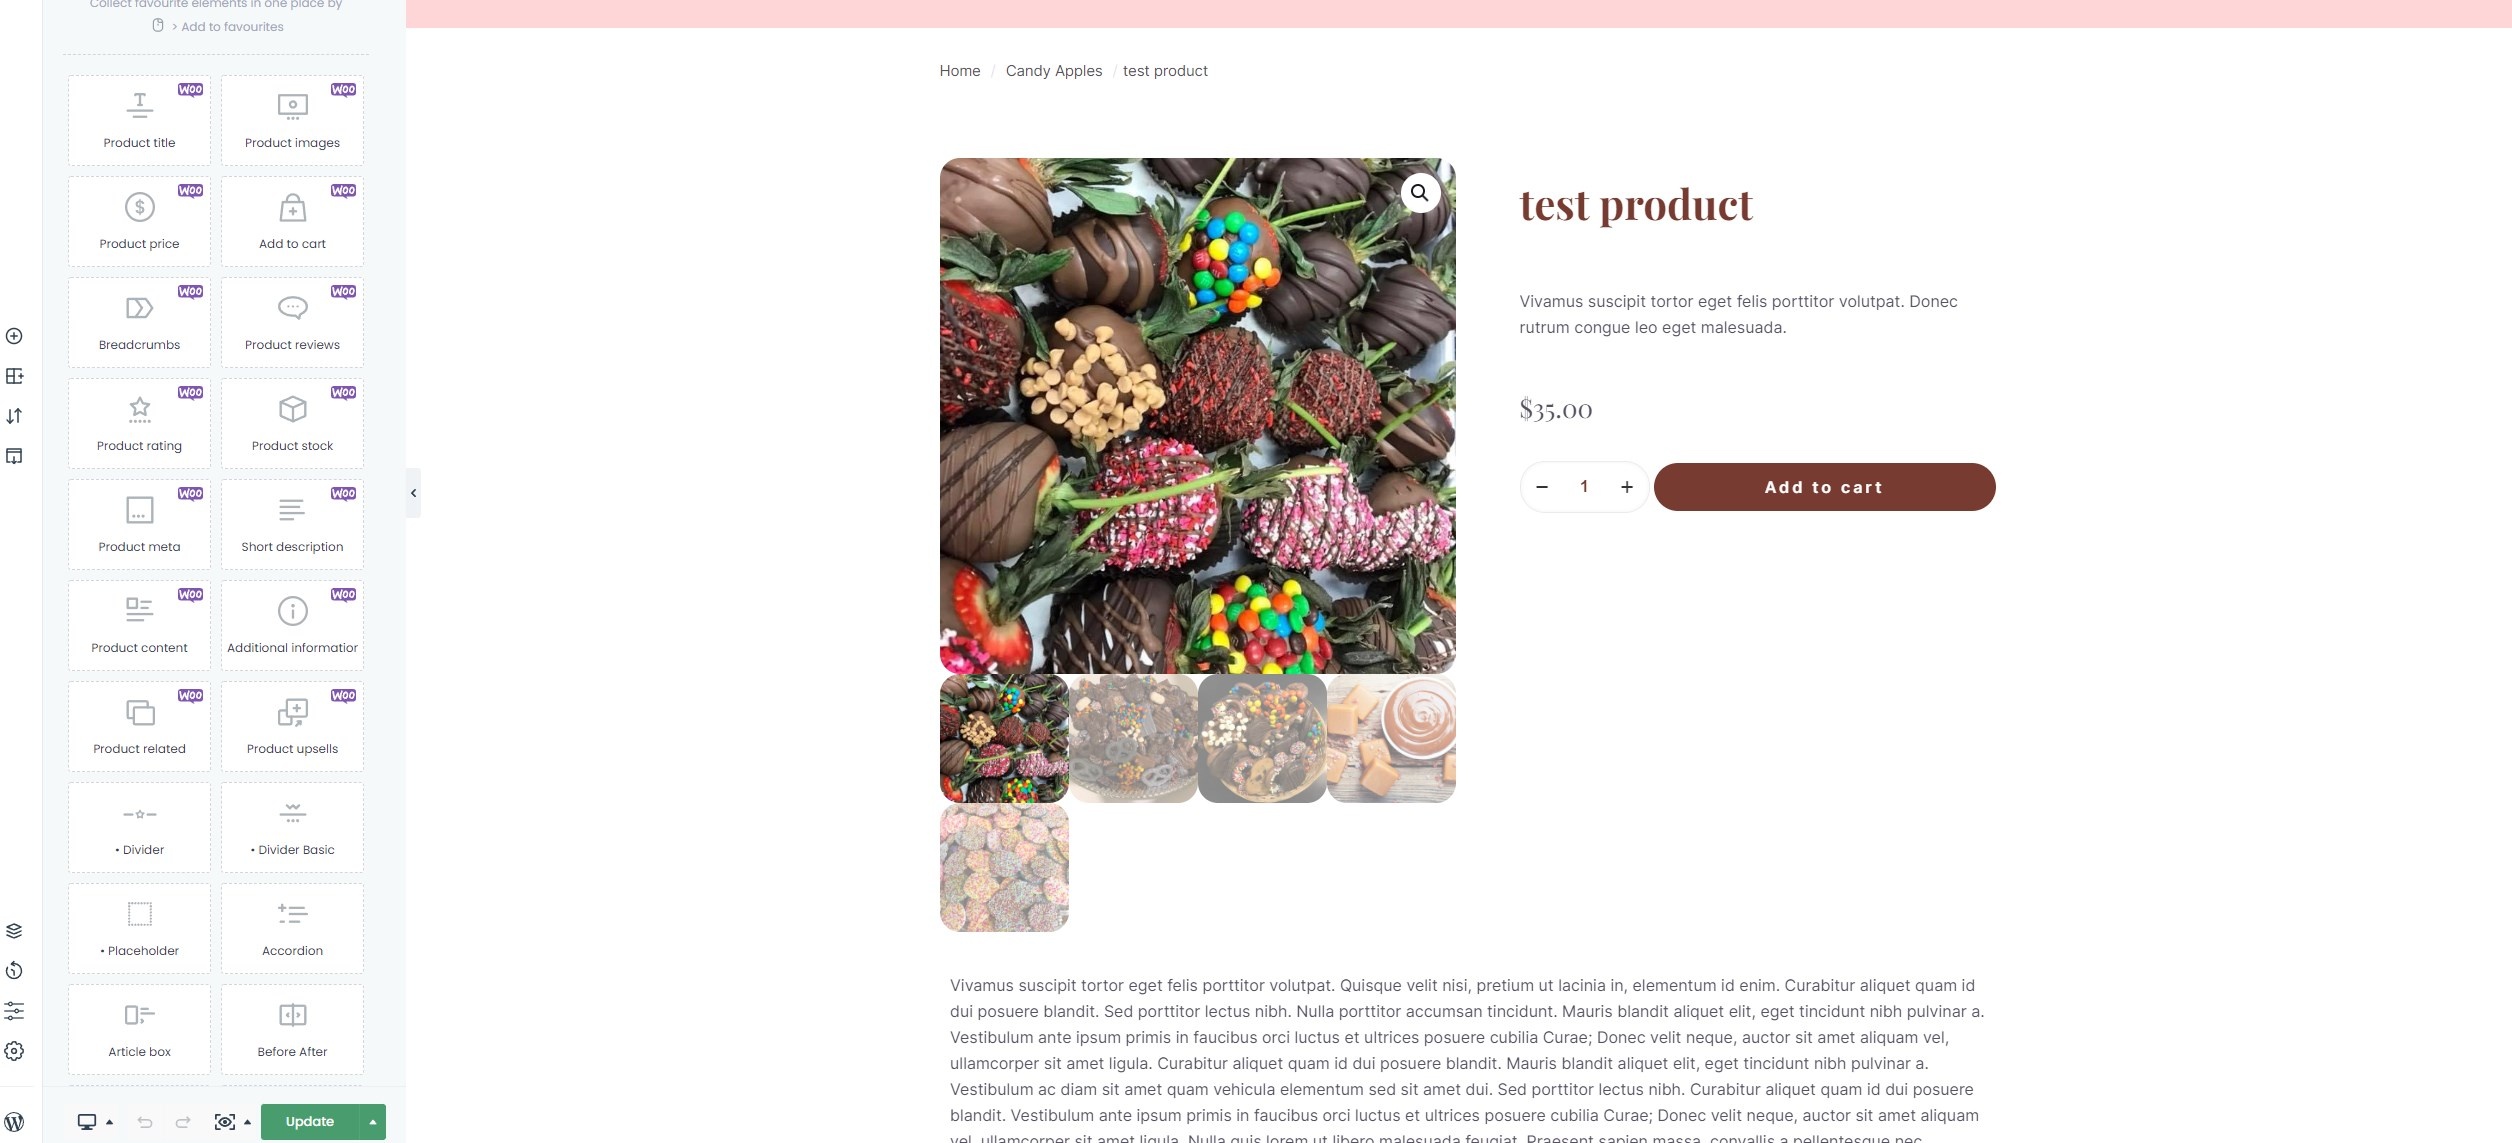
Task: Choose the Before After widget
Action: click(x=292, y=1029)
